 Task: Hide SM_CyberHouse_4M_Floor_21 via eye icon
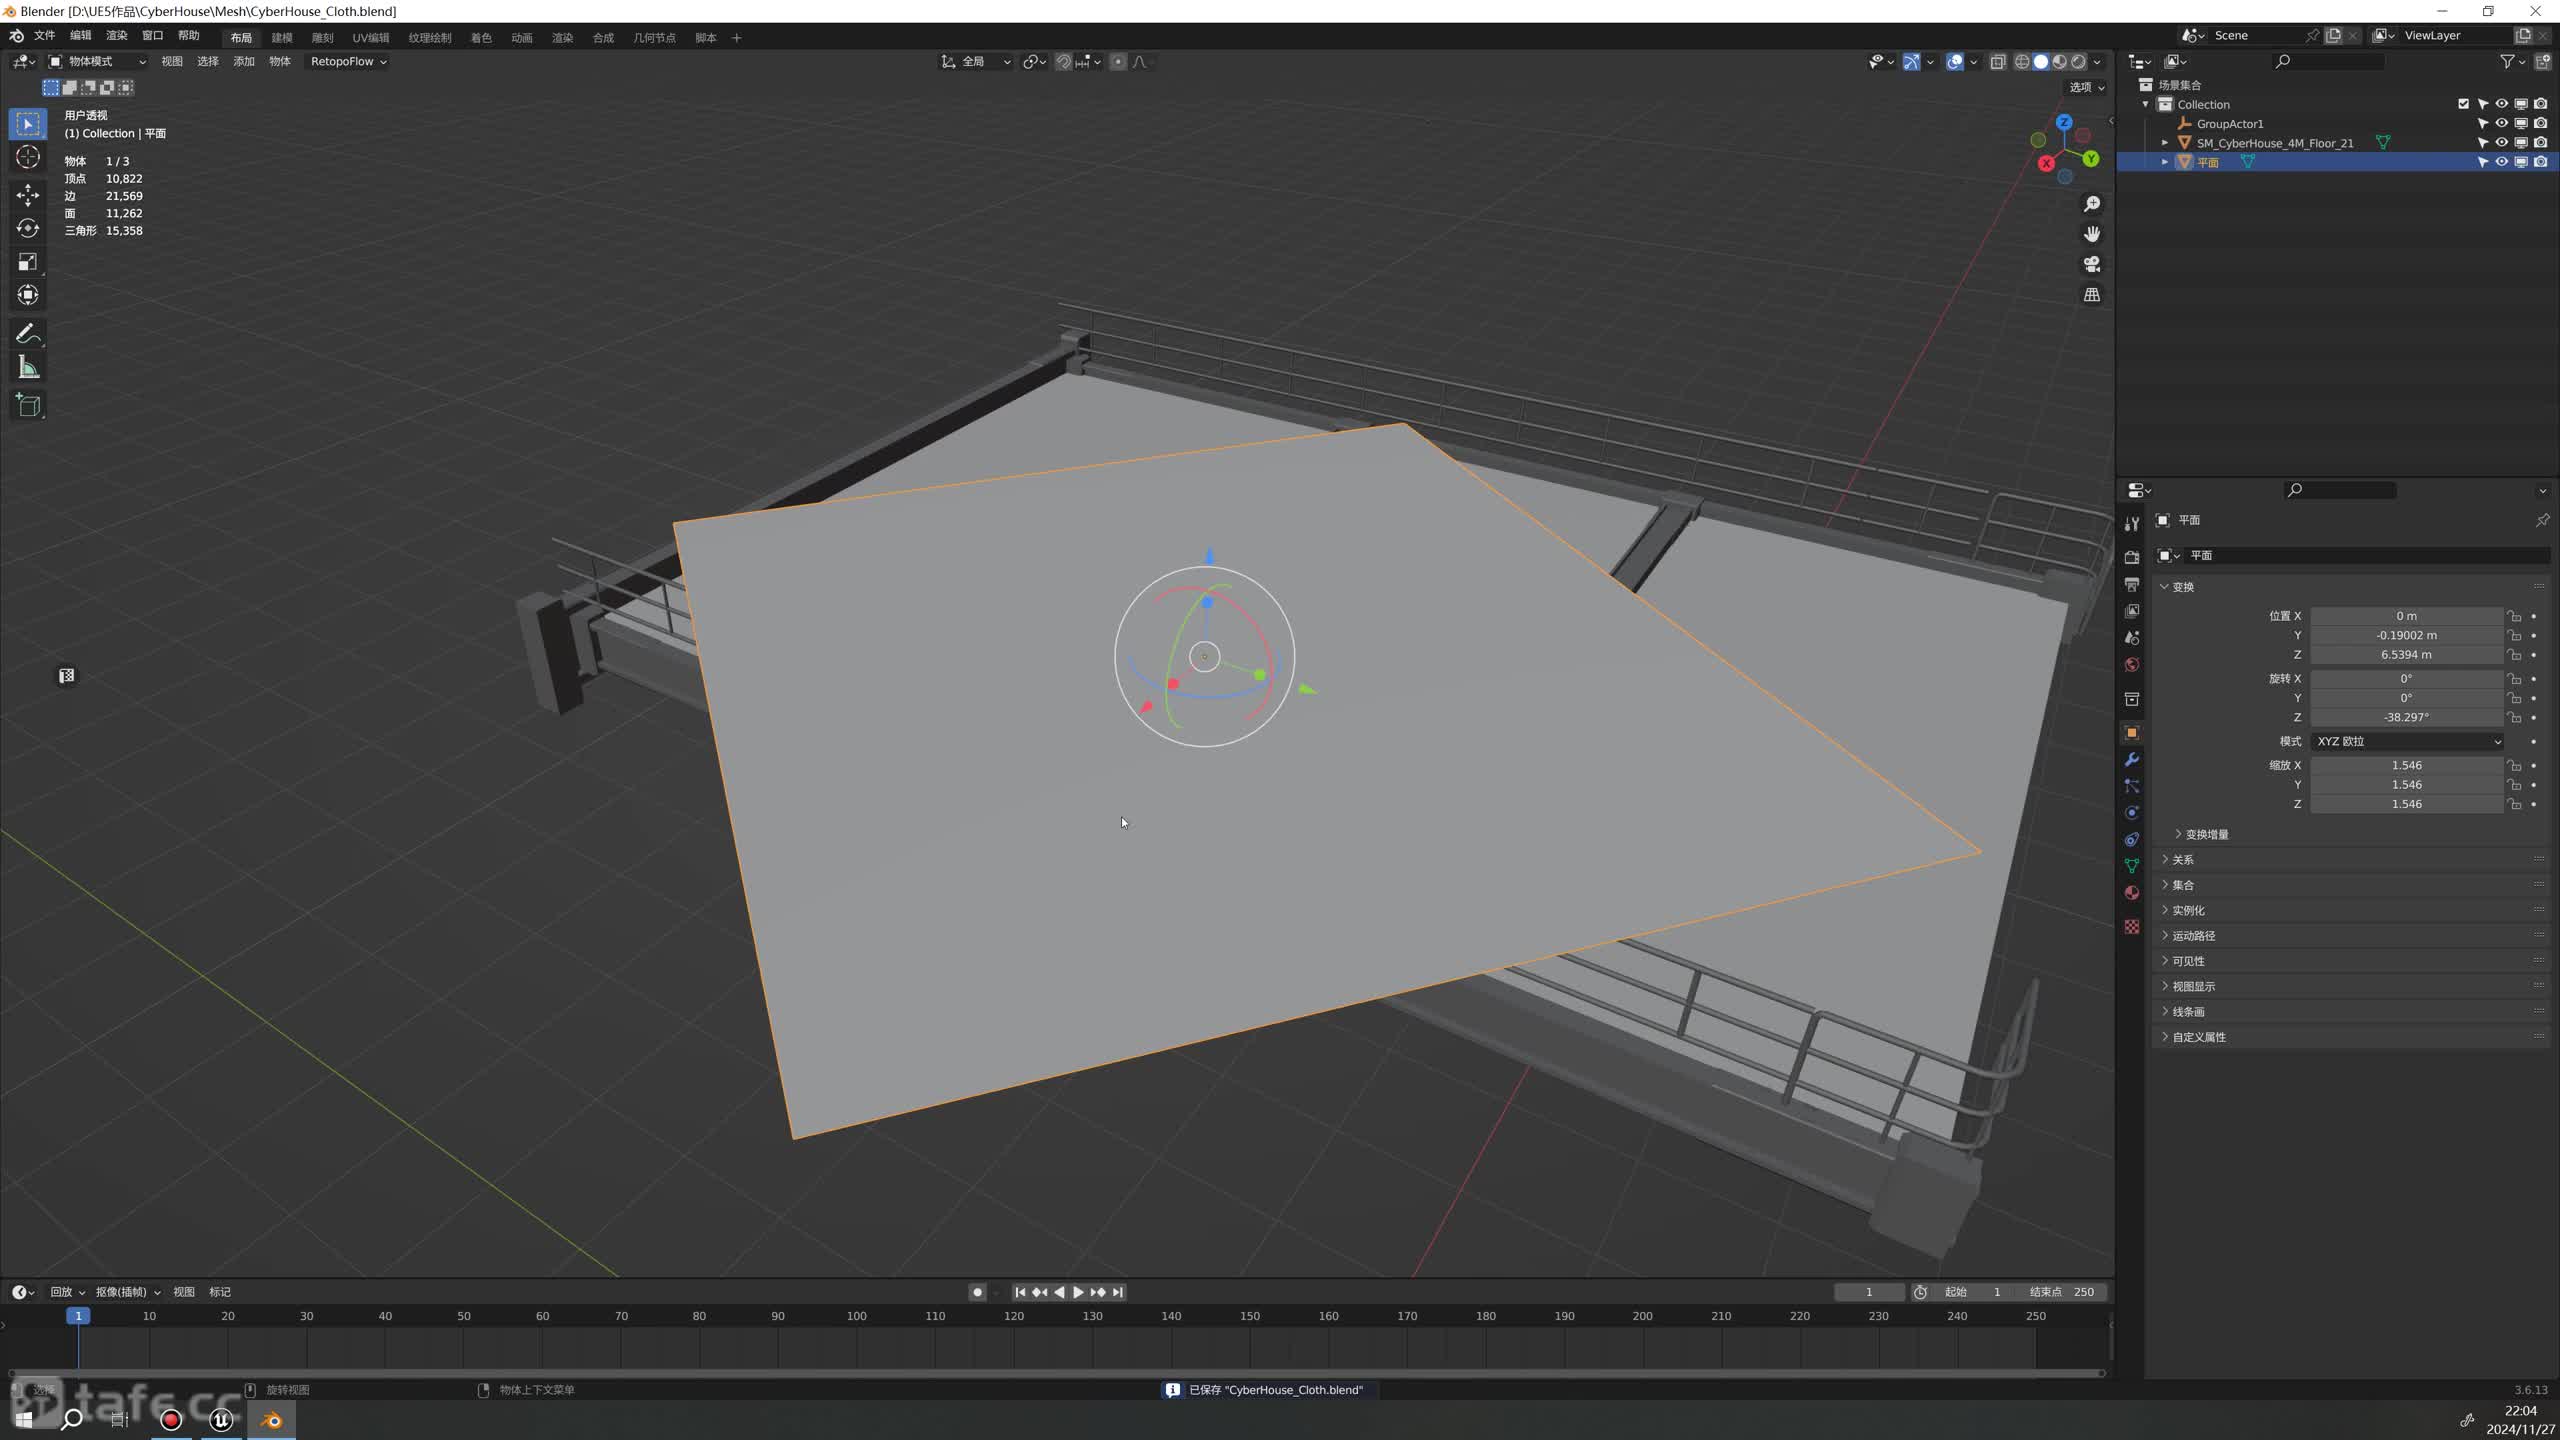tap(2501, 143)
